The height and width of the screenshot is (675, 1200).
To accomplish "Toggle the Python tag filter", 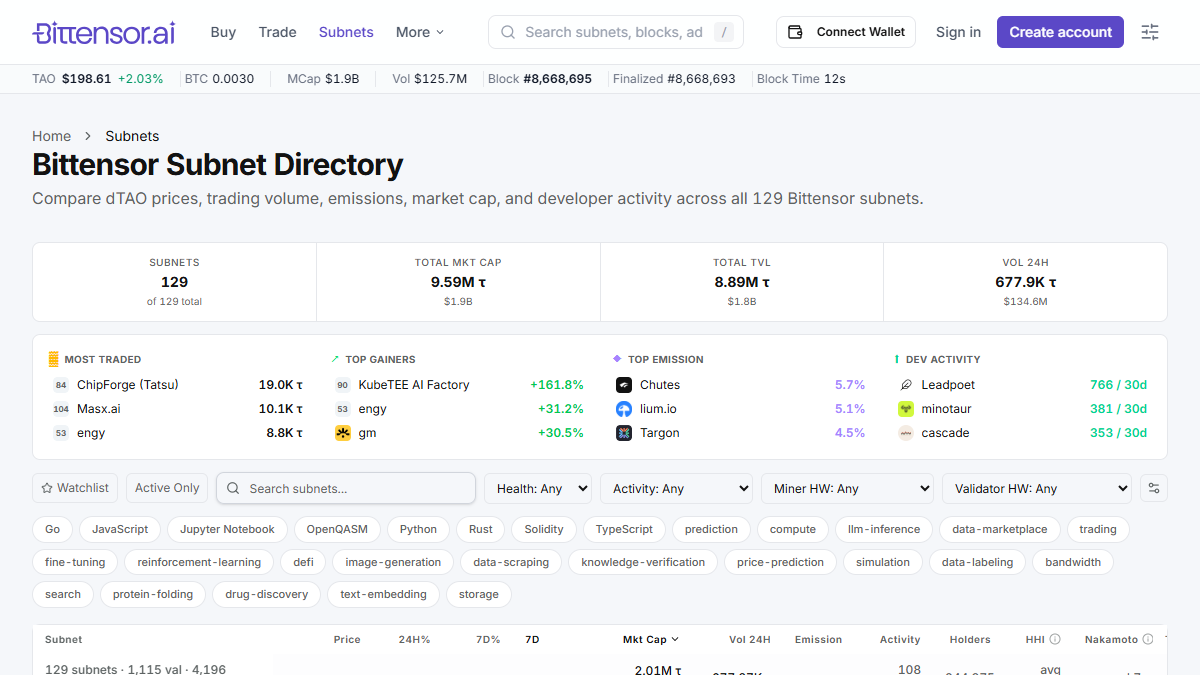I will pyautogui.click(x=418, y=529).
